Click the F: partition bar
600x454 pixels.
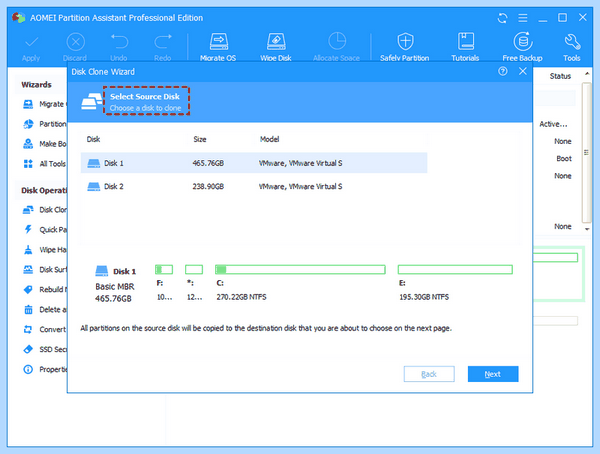click(x=164, y=269)
